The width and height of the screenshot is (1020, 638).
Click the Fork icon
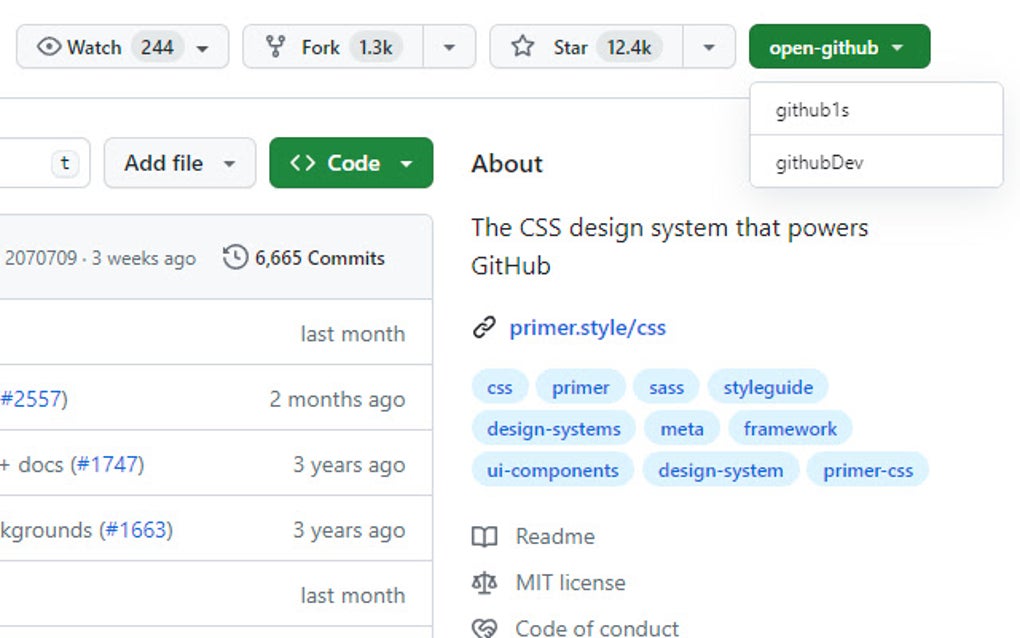click(276, 47)
